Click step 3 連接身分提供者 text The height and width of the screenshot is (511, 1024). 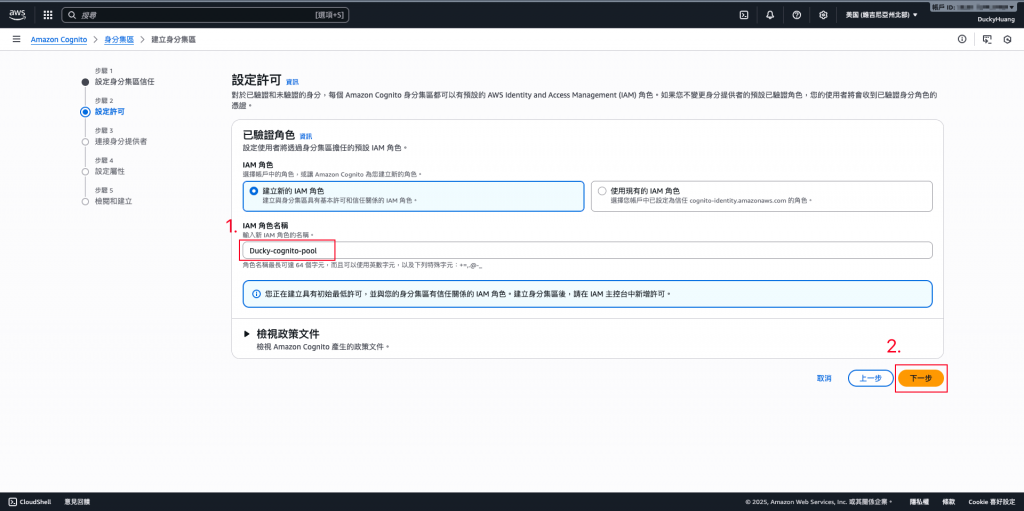[121, 141]
